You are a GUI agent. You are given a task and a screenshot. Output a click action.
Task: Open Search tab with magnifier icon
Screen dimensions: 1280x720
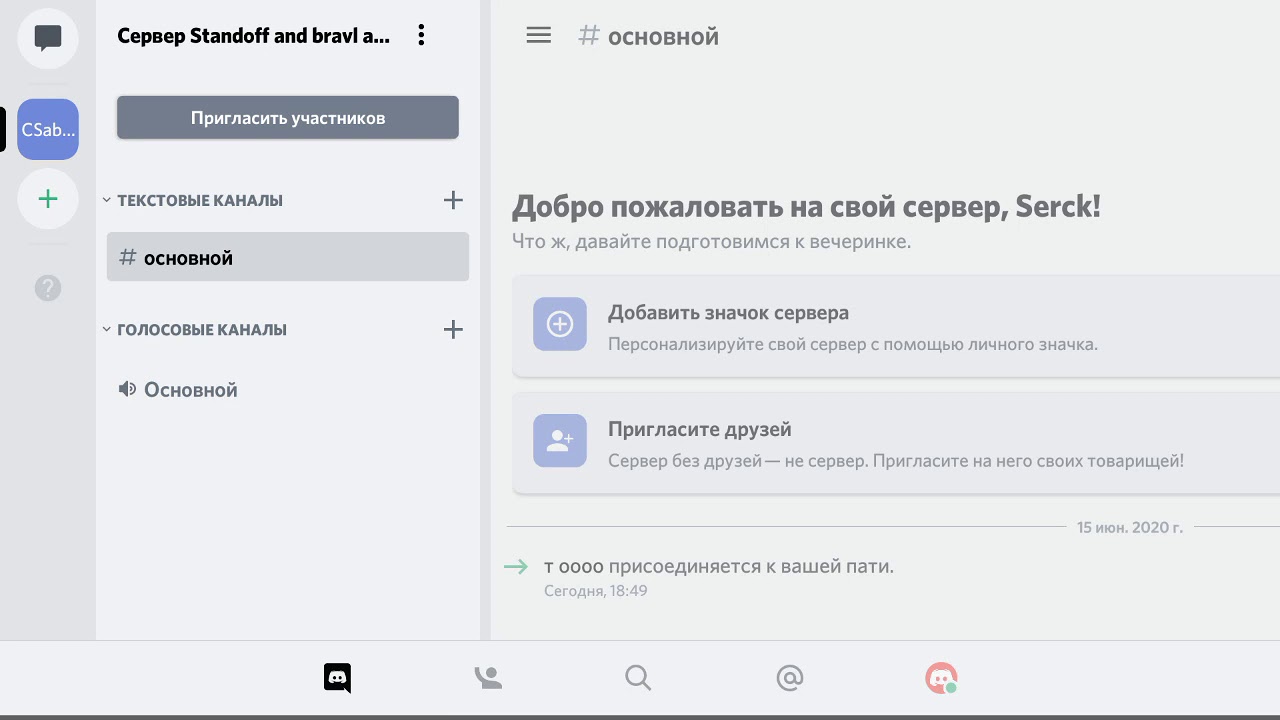(638, 678)
